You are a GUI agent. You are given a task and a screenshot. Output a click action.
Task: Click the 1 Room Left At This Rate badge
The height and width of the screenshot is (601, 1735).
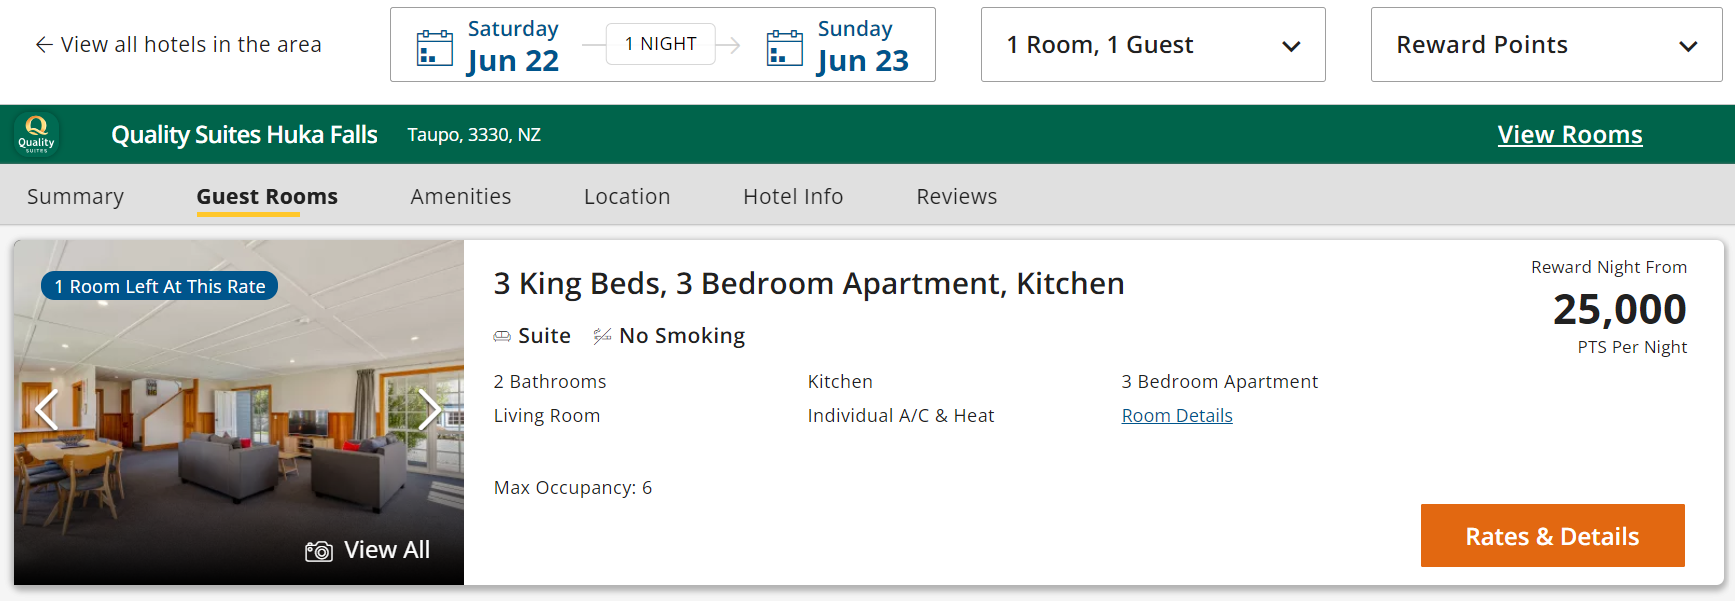[159, 285]
